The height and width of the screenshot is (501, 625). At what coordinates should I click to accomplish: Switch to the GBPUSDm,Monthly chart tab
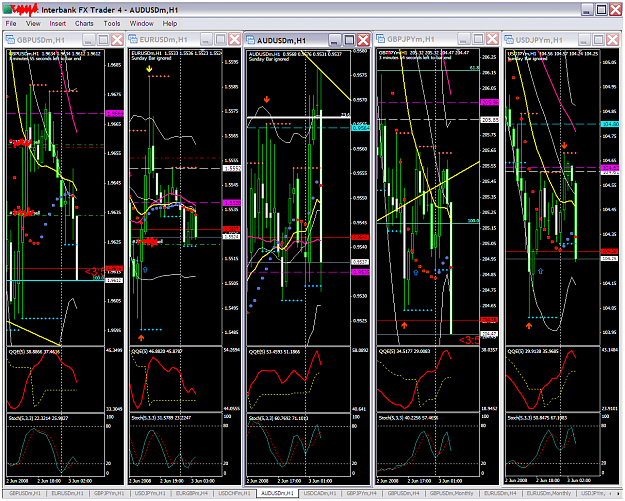[451, 493]
